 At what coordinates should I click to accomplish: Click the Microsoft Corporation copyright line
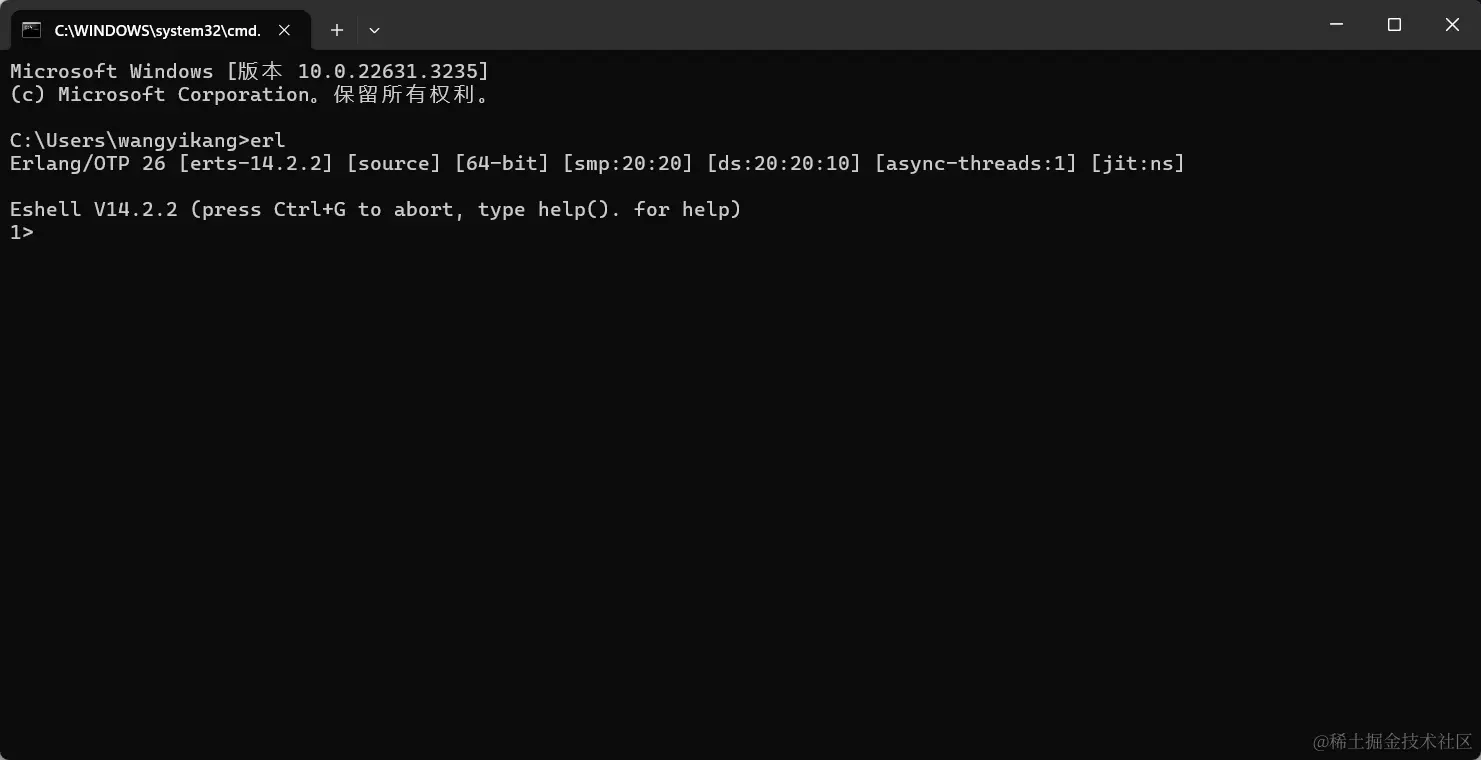coord(249,94)
